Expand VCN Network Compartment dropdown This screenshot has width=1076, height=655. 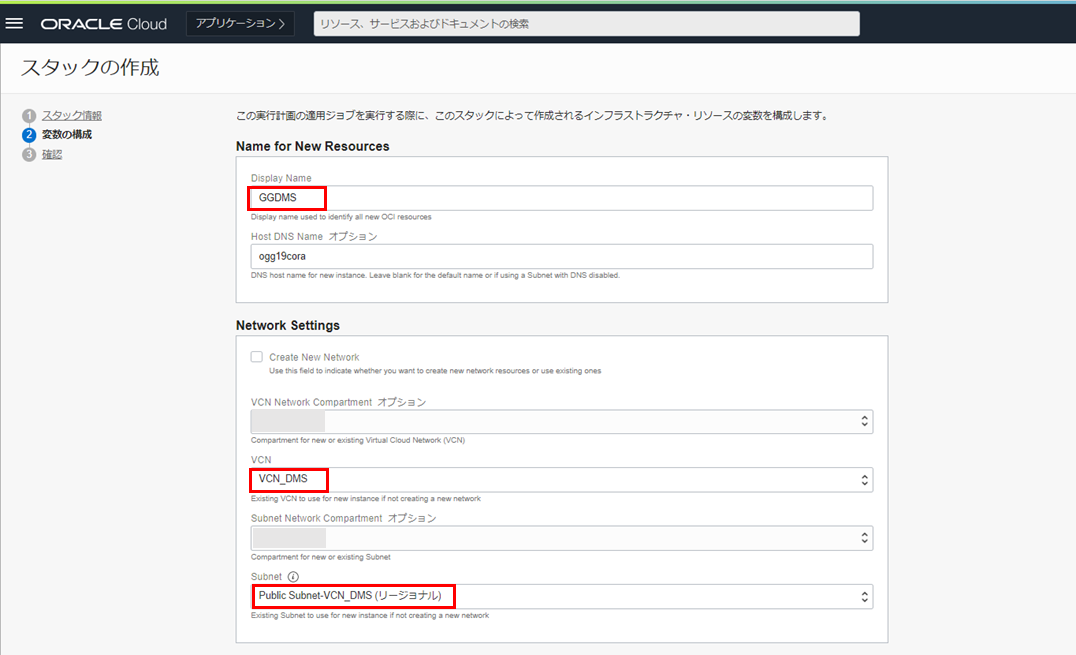click(x=561, y=421)
